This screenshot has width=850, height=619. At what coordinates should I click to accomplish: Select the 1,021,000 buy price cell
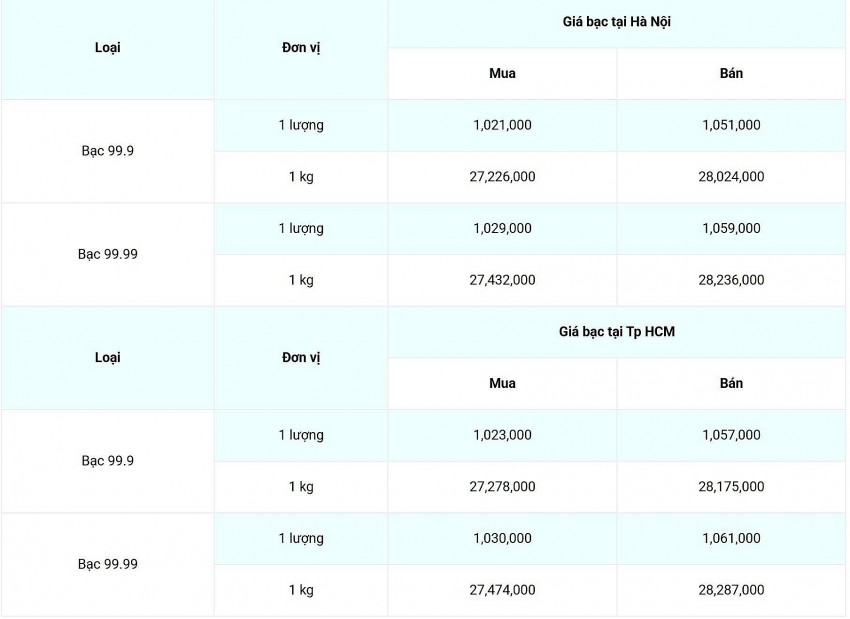(x=502, y=125)
